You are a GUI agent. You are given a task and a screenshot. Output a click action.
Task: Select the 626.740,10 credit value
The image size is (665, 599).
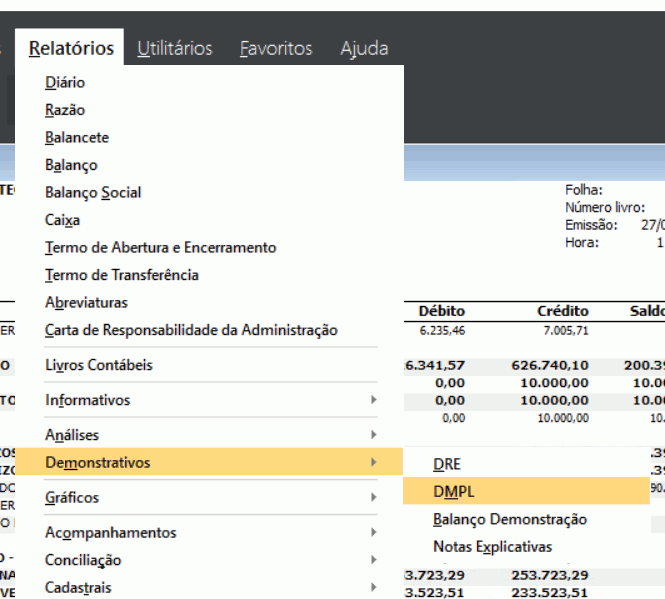tap(550, 365)
